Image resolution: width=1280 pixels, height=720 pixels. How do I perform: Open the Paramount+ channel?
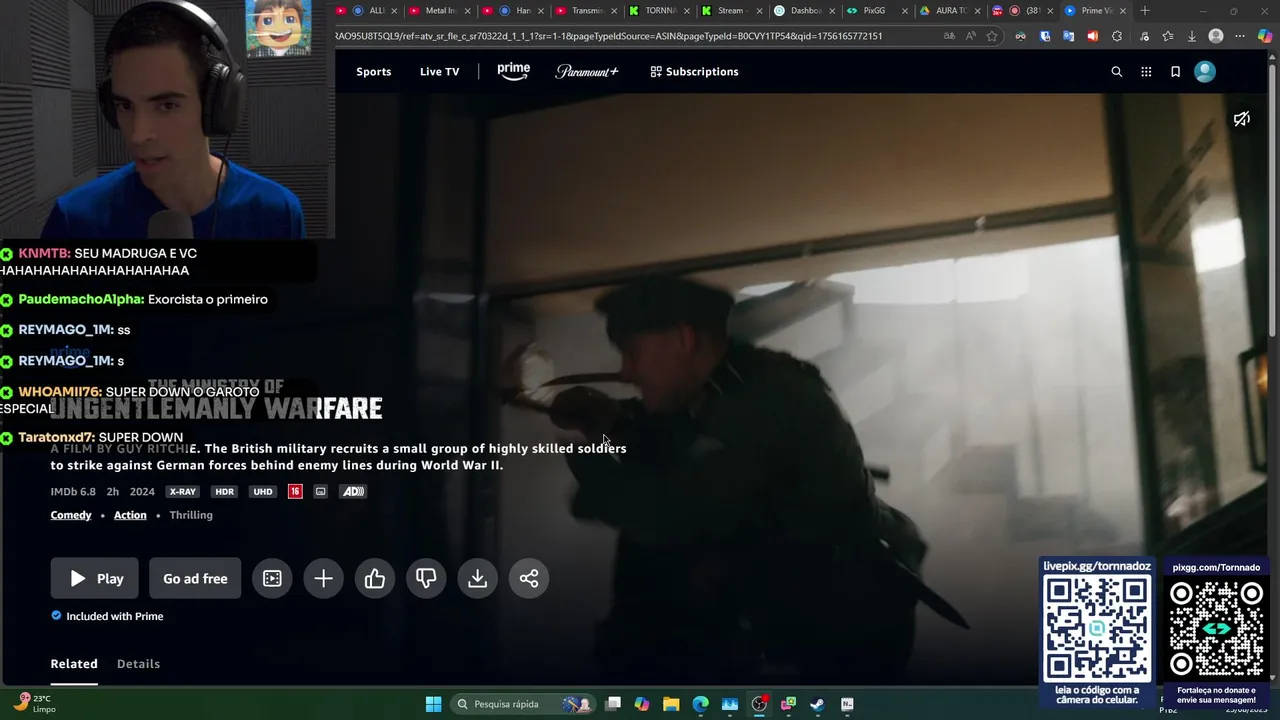[x=587, y=72]
